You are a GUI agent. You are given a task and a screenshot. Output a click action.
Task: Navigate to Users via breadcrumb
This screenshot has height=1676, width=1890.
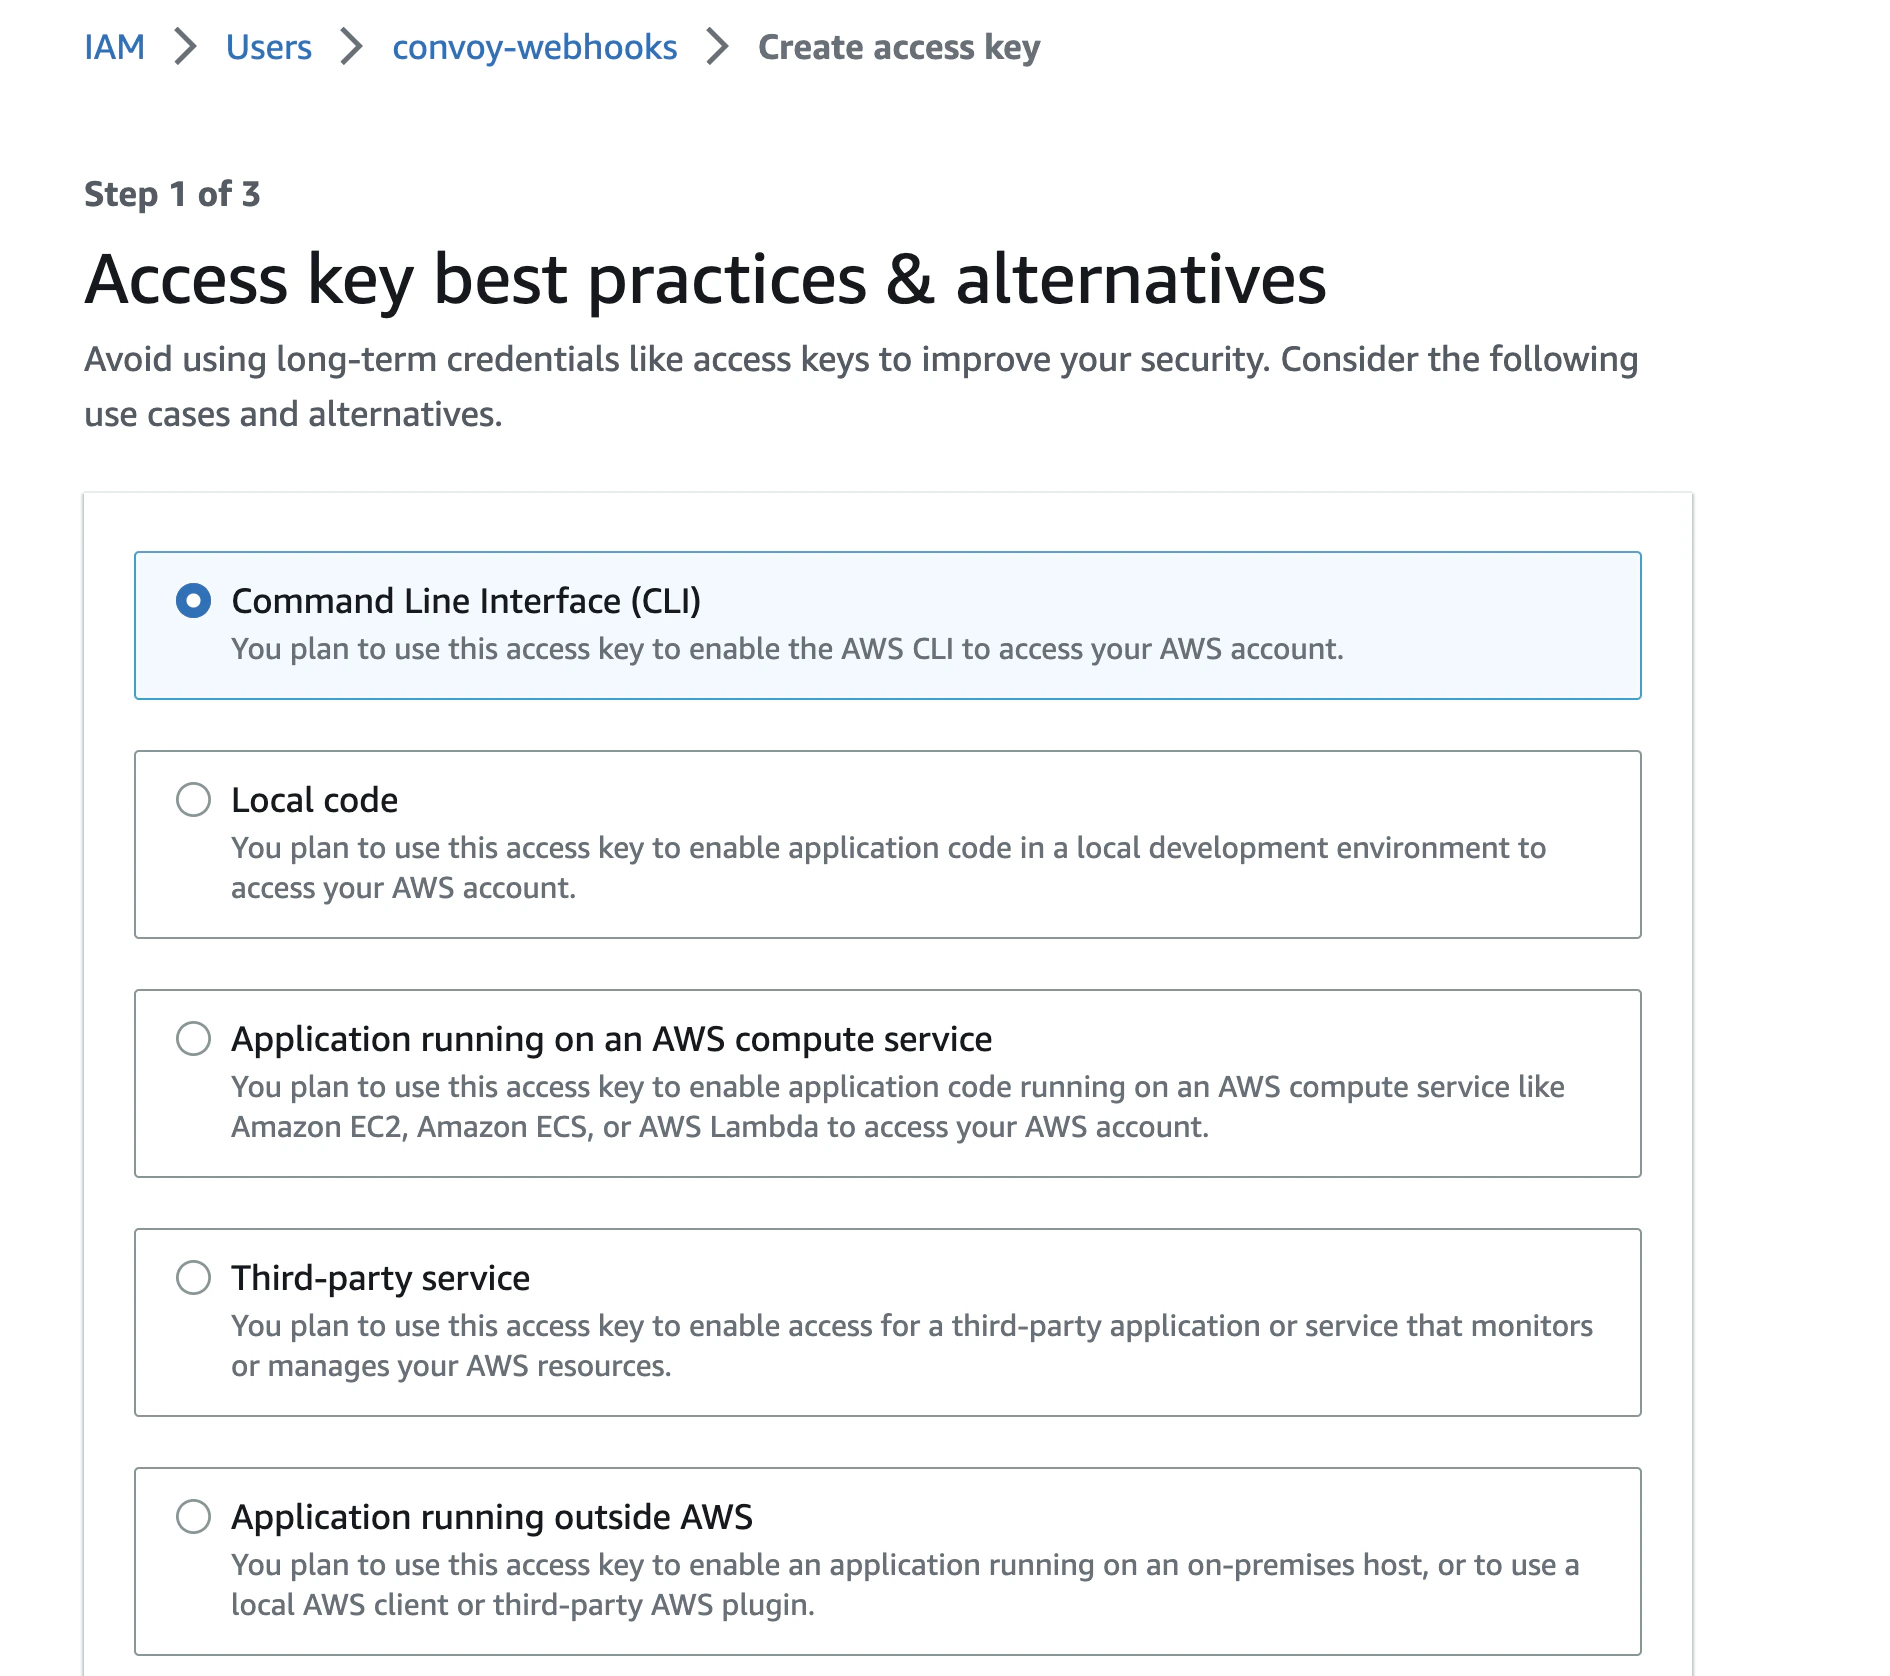pyautogui.click(x=268, y=46)
